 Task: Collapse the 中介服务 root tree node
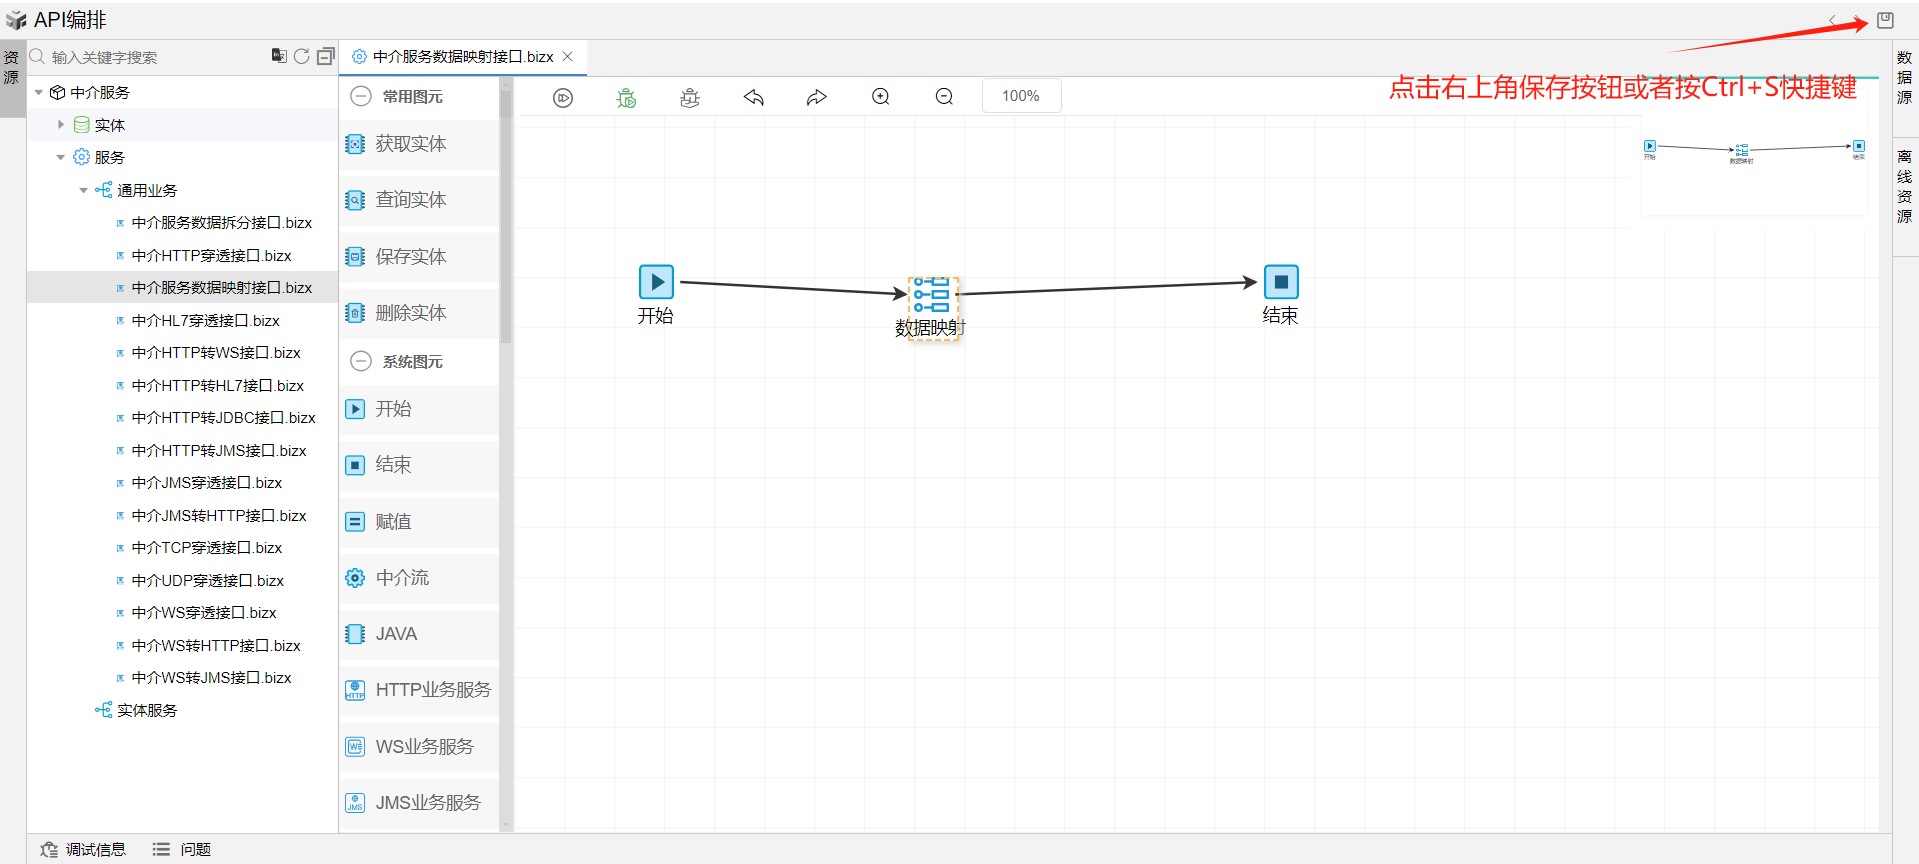tap(39, 93)
